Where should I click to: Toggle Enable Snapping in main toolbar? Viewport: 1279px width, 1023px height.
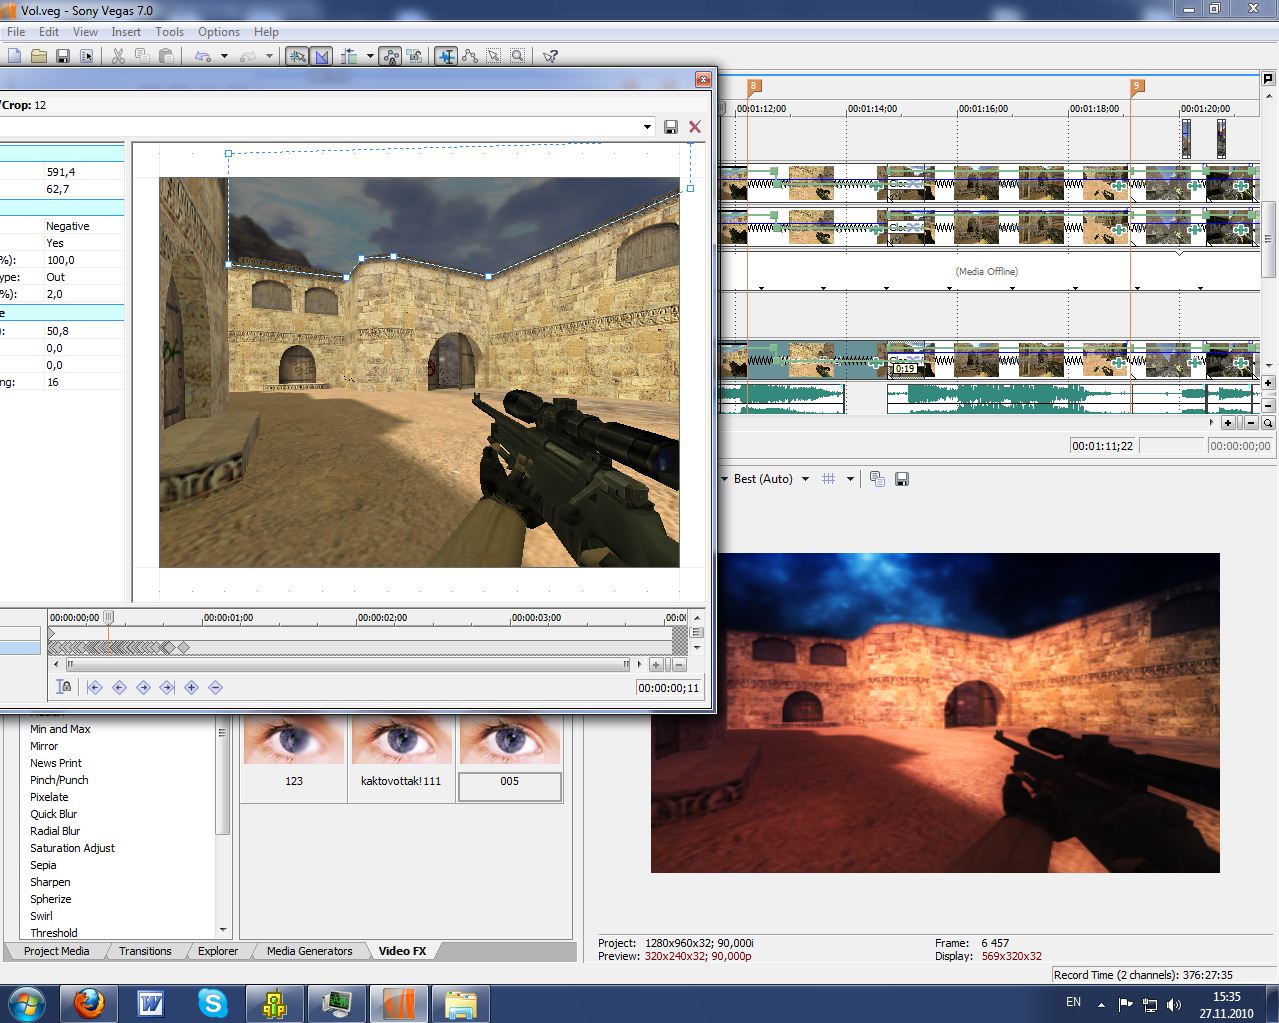pyautogui.click(x=297, y=57)
